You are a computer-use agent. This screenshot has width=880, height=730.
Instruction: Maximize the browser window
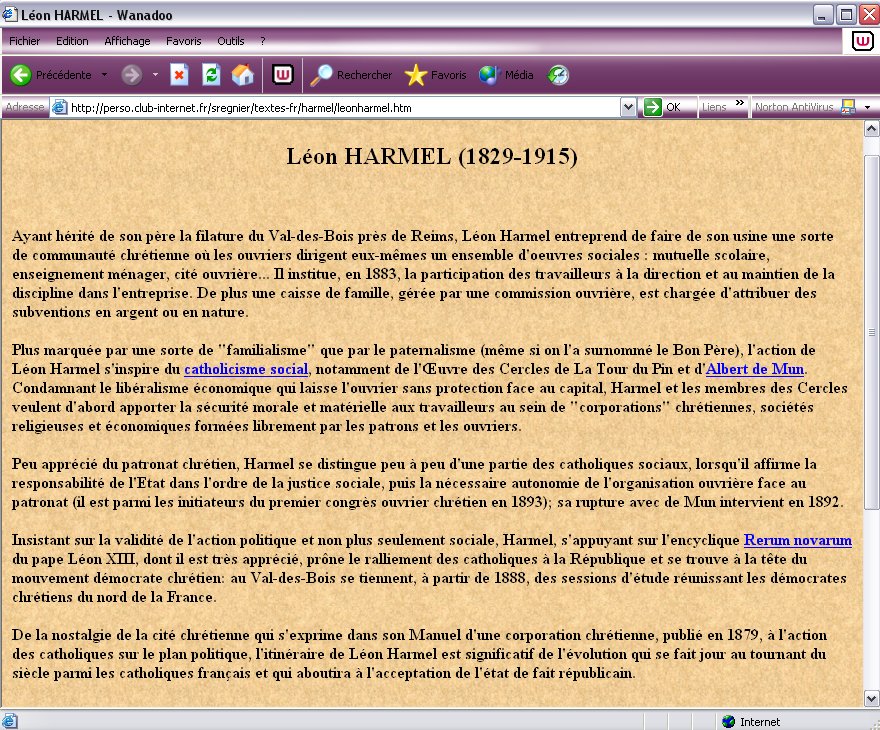coord(846,15)
